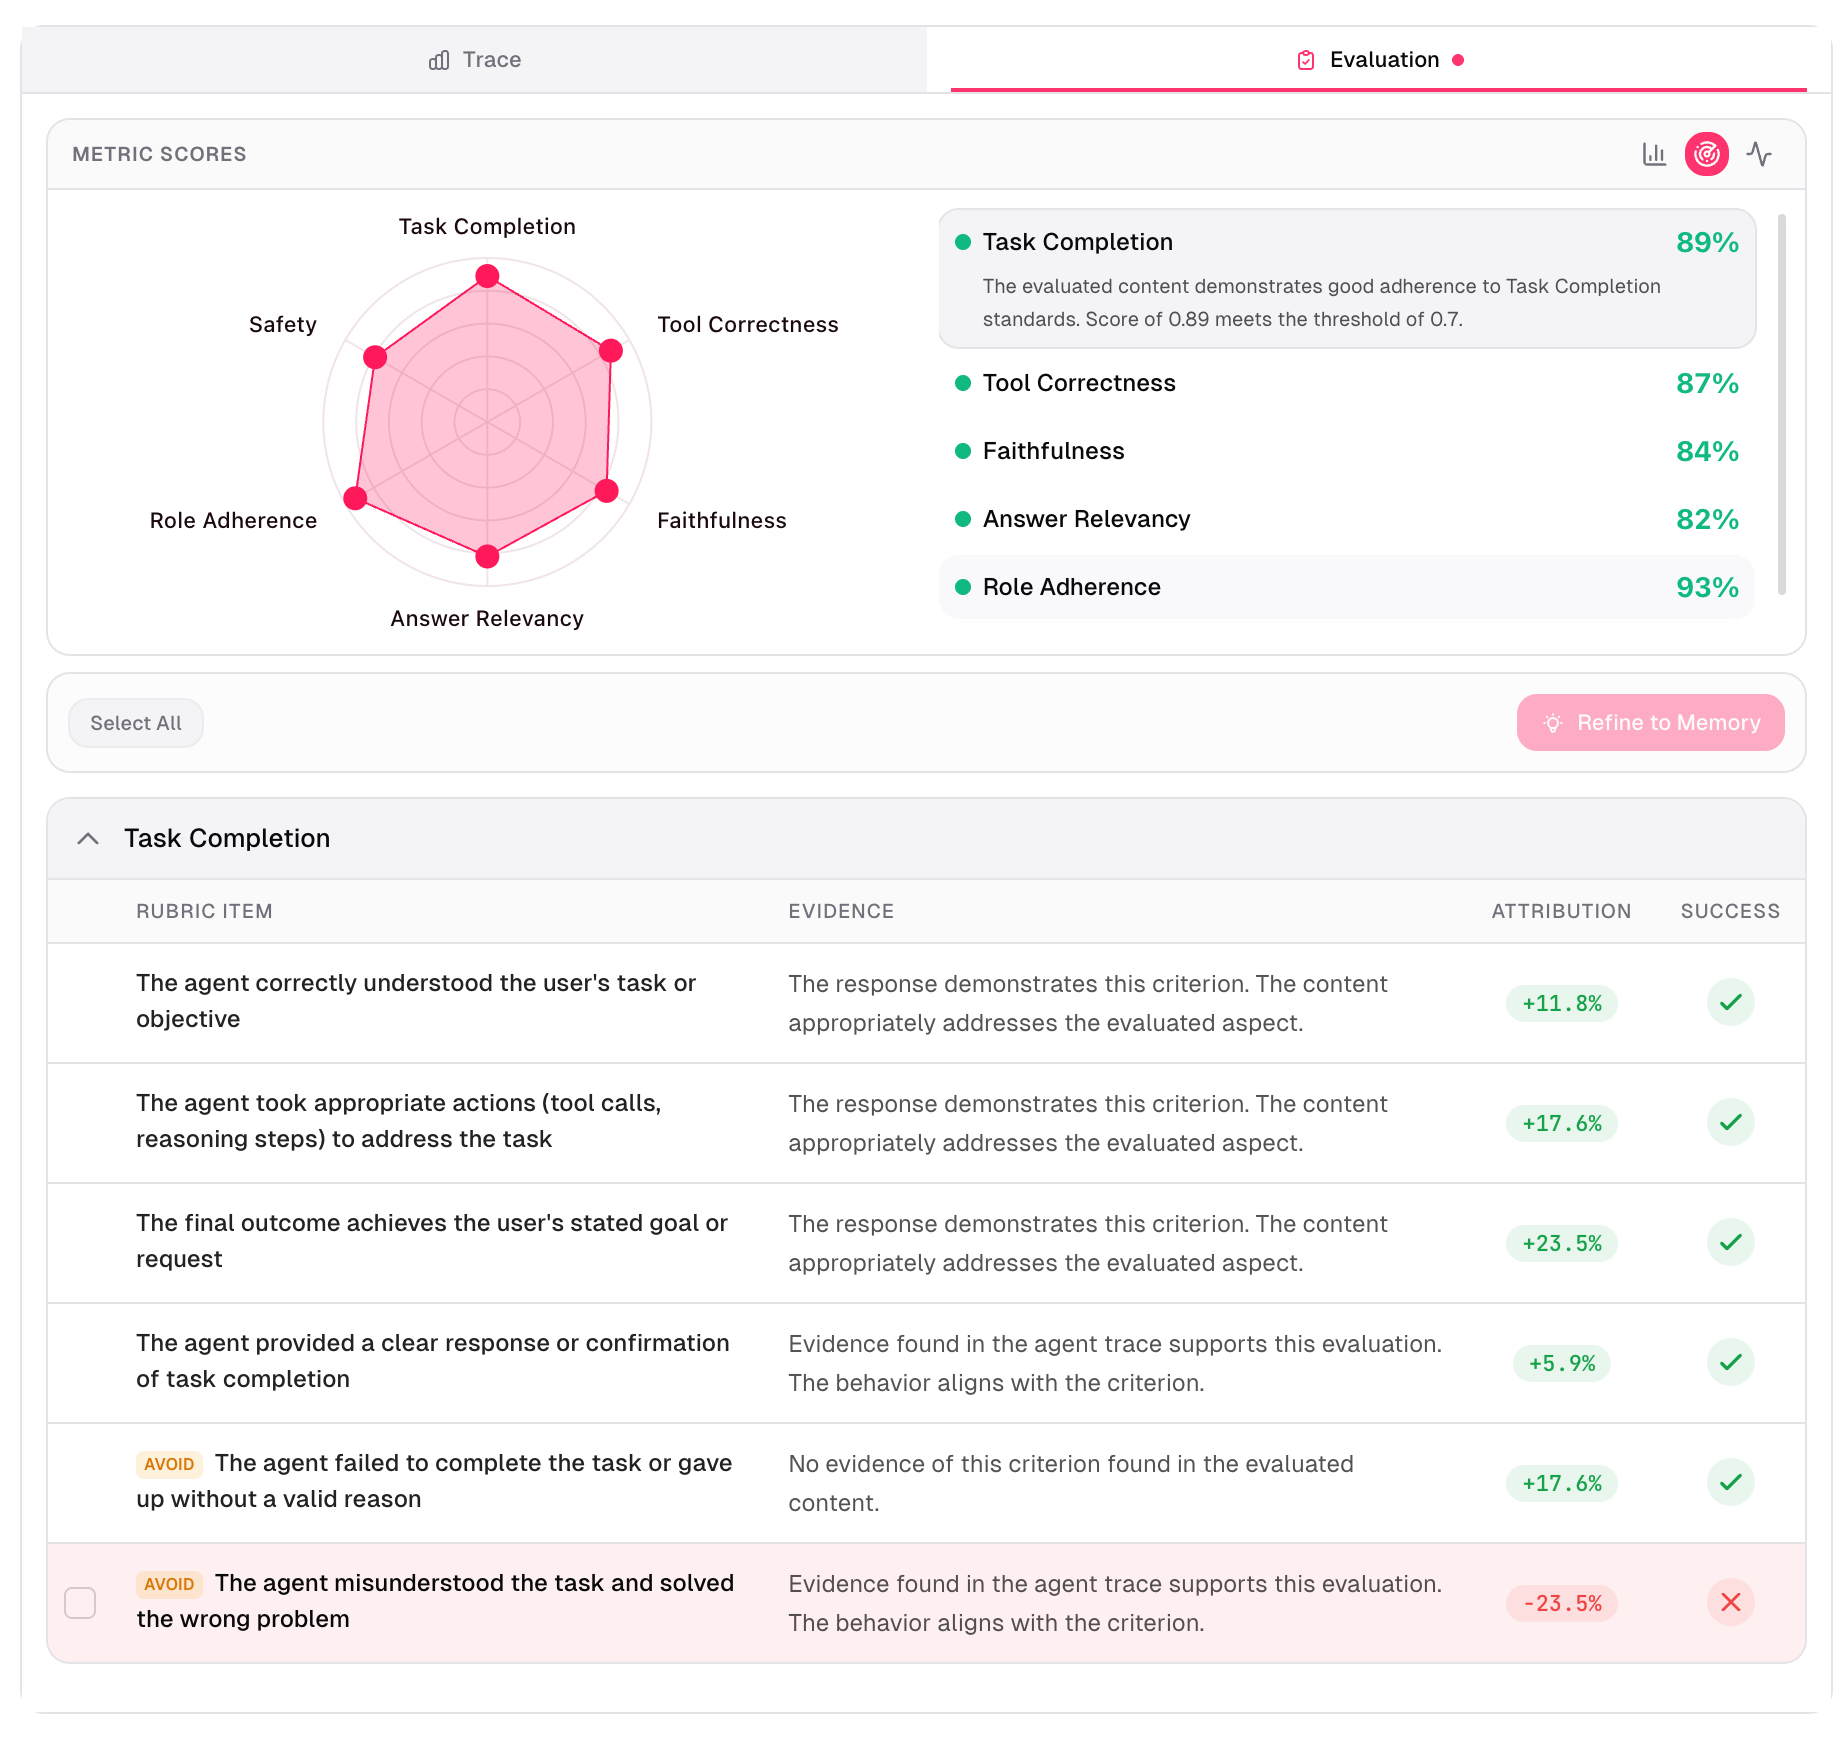Click the -23.5% attribution badge
The height and width of the screenshot is (1747, 1847).
point(1561,1603)
